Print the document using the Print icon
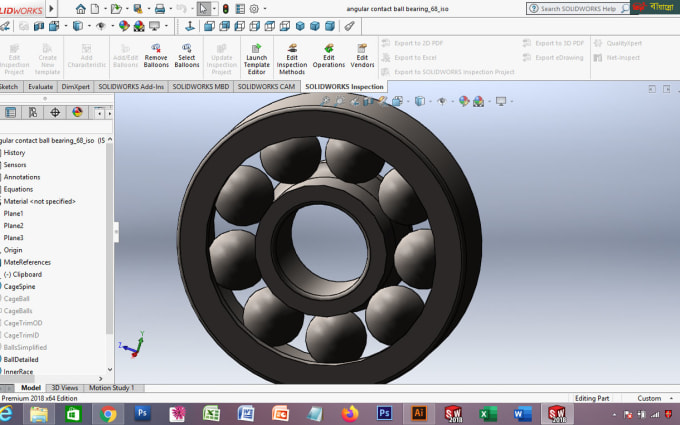 [160, 9]
